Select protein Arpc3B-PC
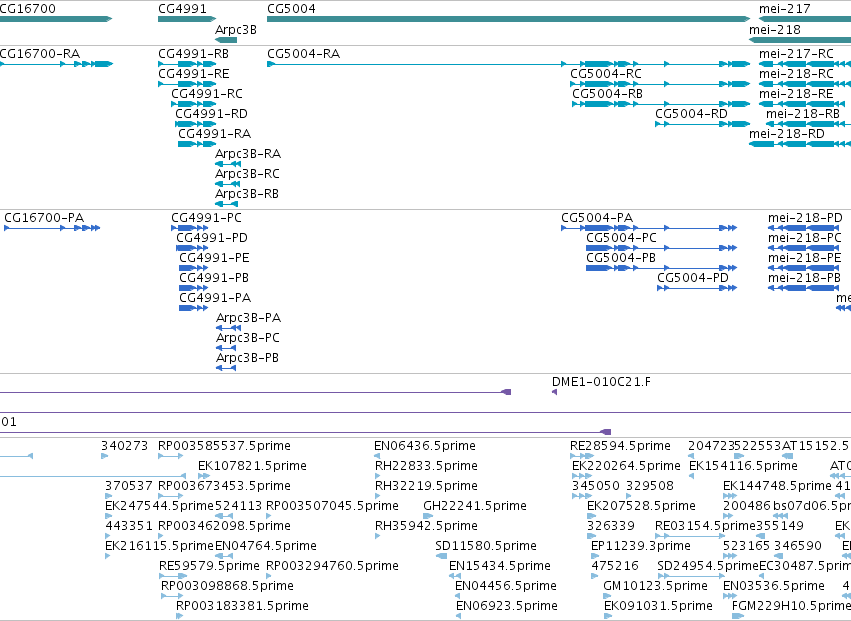 coord(248,338)
